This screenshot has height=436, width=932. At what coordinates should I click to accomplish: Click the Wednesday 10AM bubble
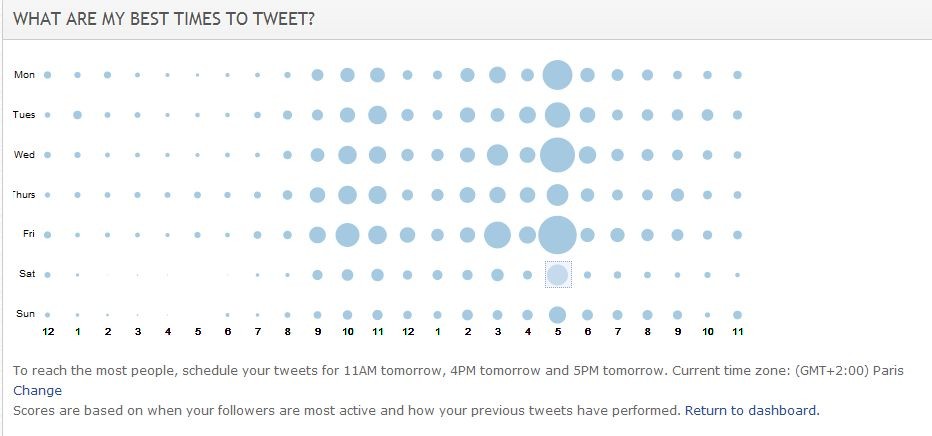[x=347, y=155]
